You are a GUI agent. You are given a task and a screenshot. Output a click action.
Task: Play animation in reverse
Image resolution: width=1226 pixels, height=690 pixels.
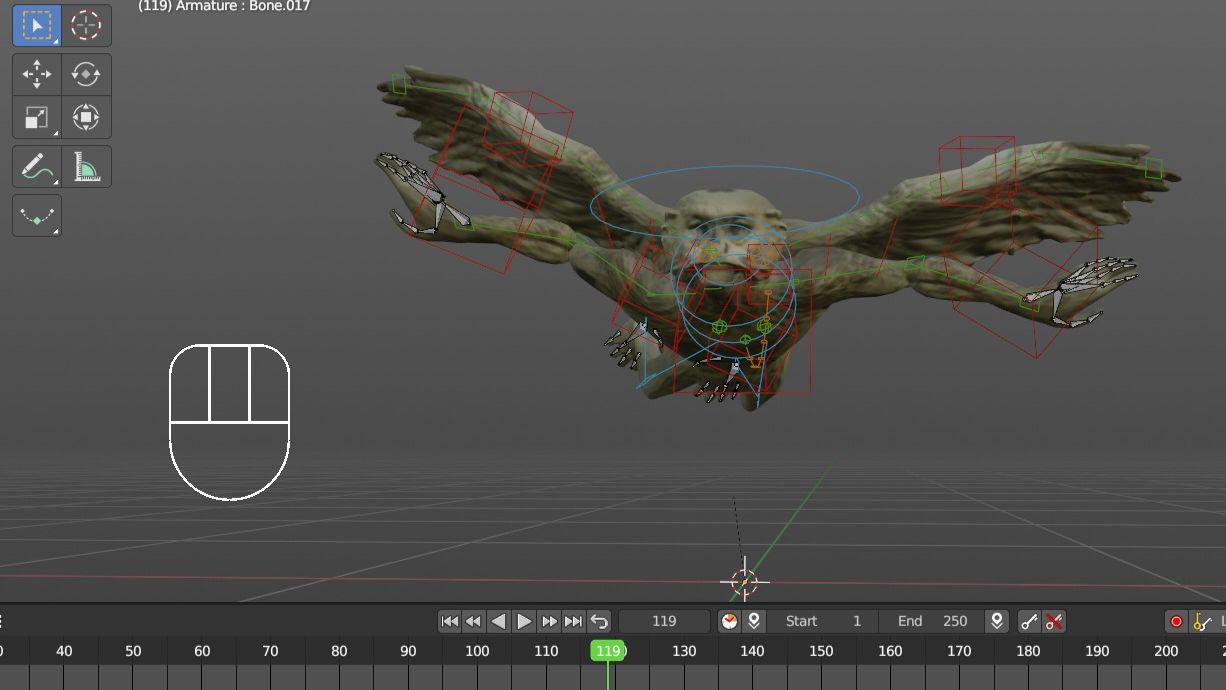tap(499, 621)
